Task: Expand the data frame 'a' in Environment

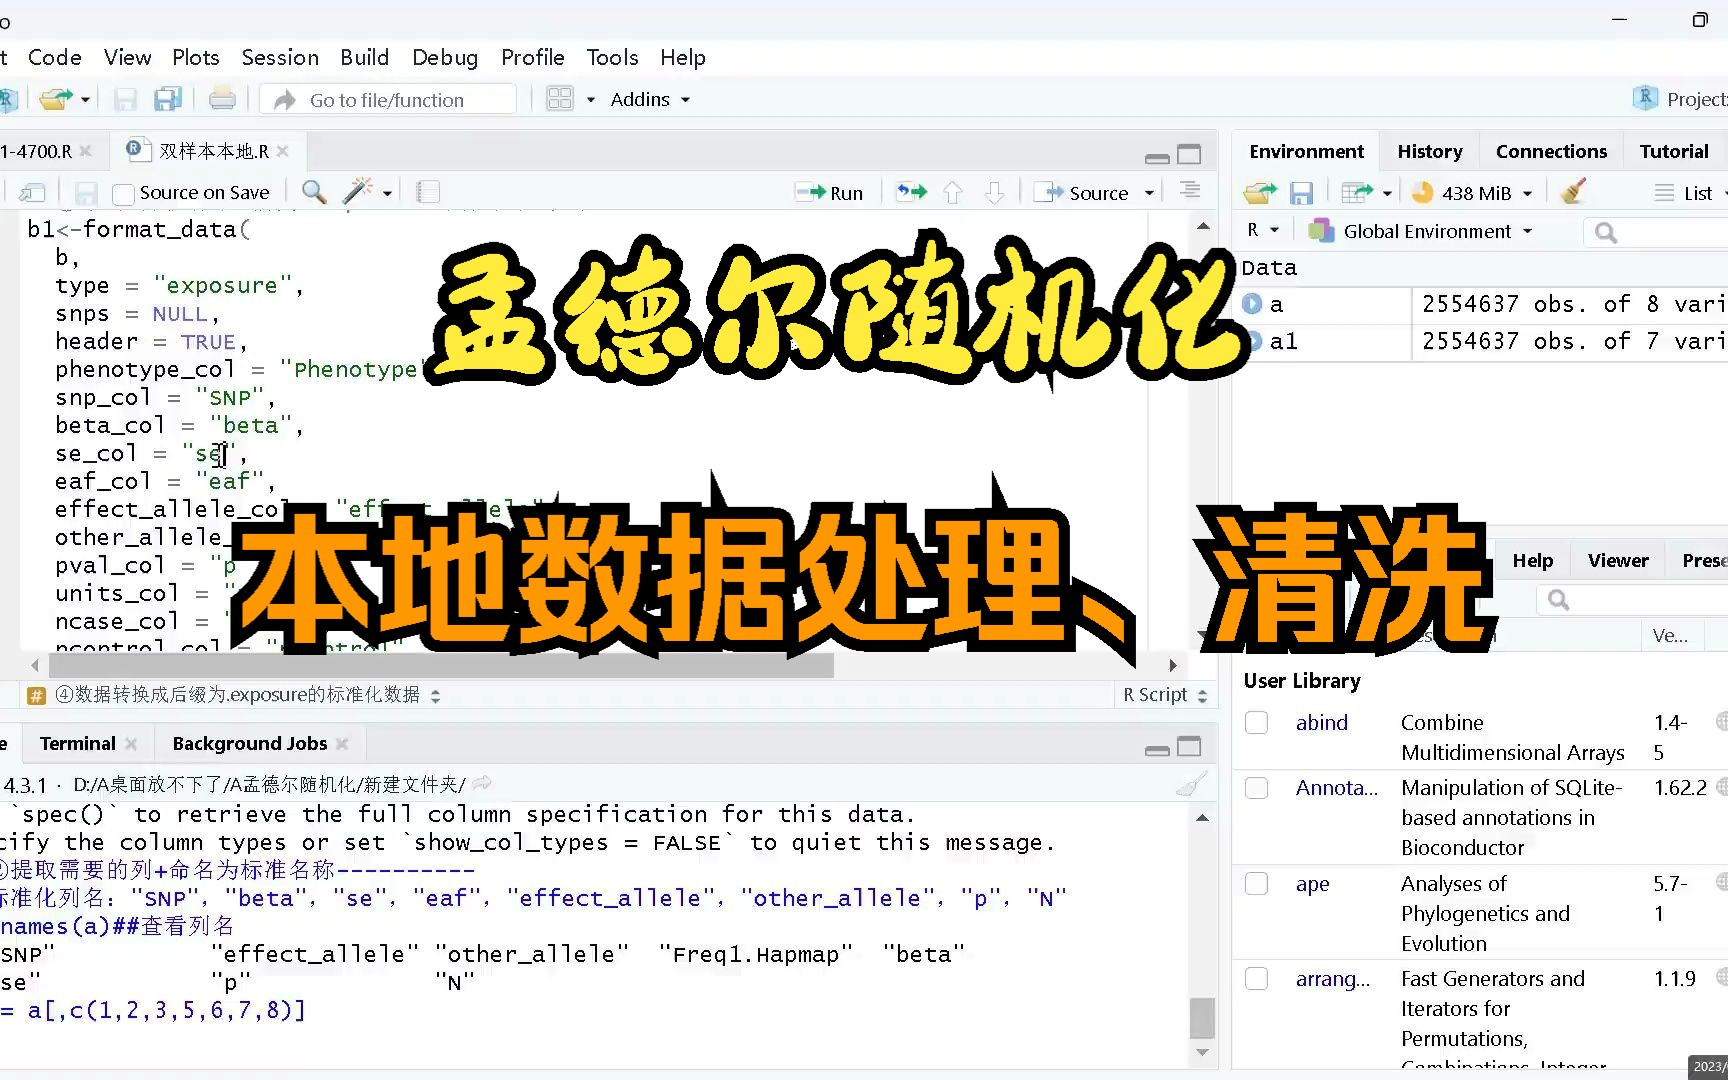Action: [x=1251, y=304]
